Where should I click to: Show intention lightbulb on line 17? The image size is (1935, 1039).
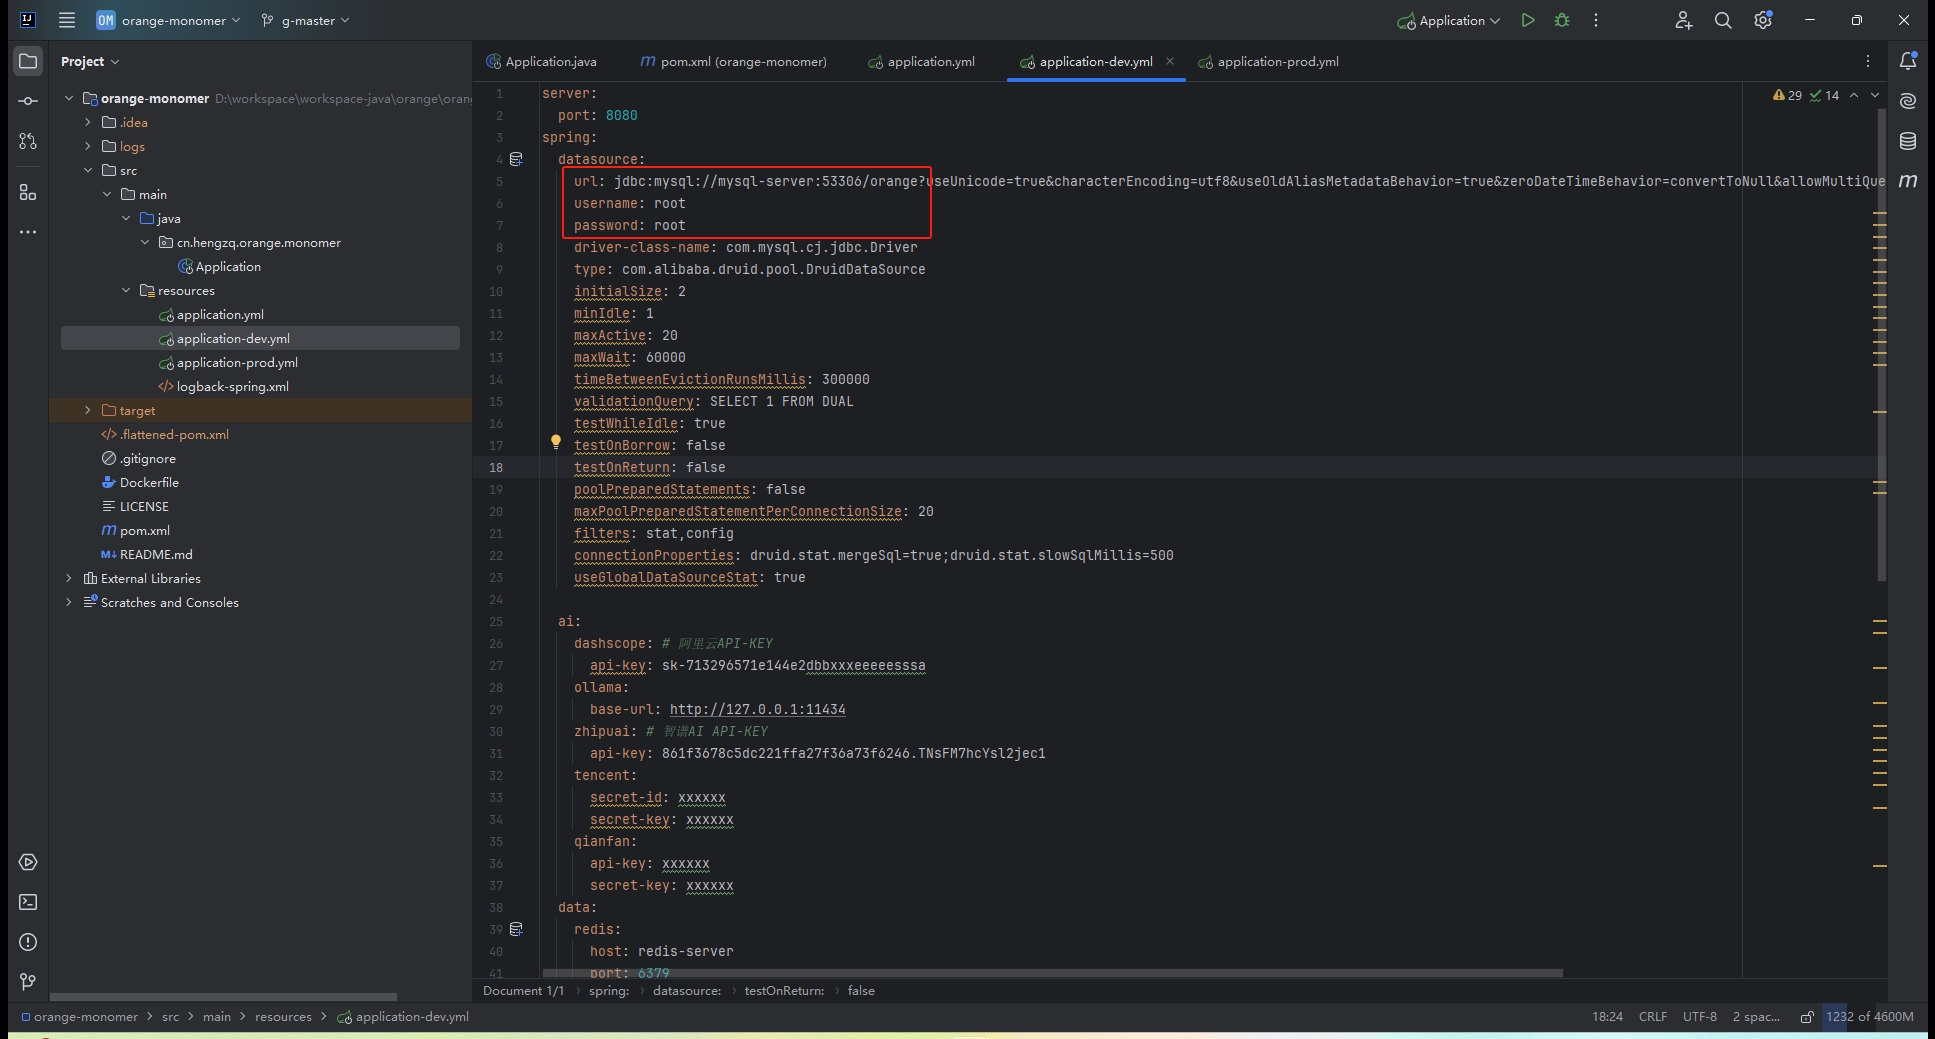556,442
